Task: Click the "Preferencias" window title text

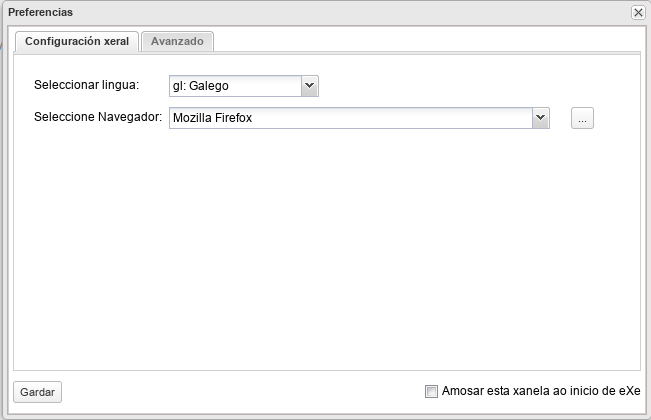Action: coord(40,12)
